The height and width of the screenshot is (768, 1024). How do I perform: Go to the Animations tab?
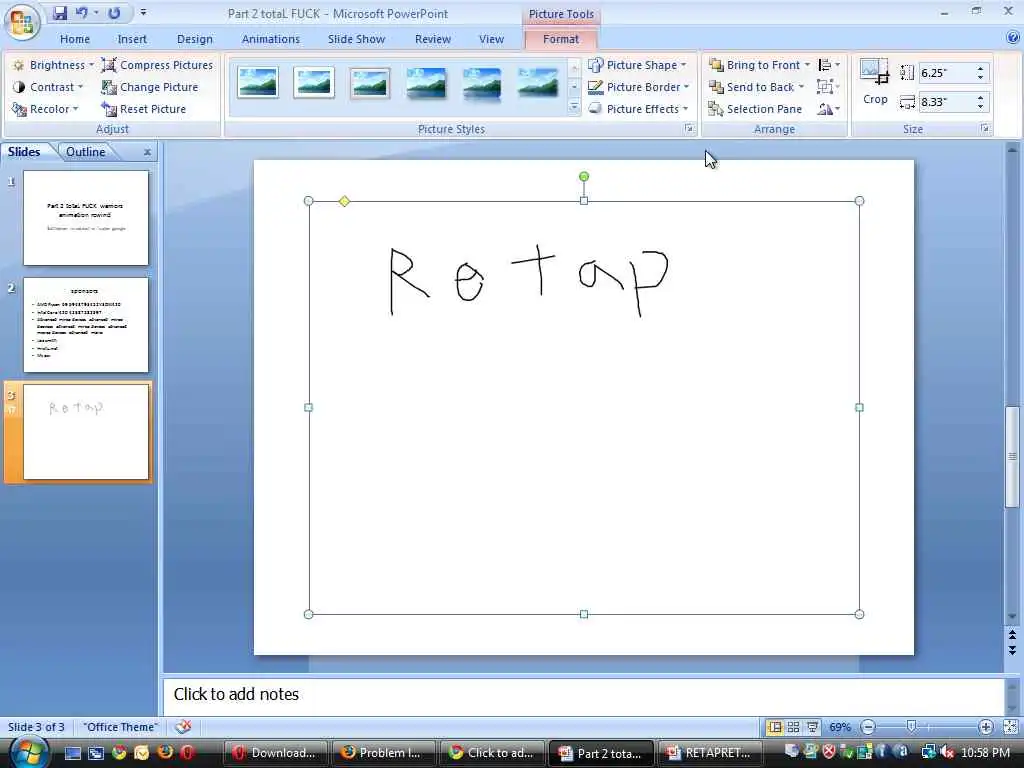pos(270,39)
